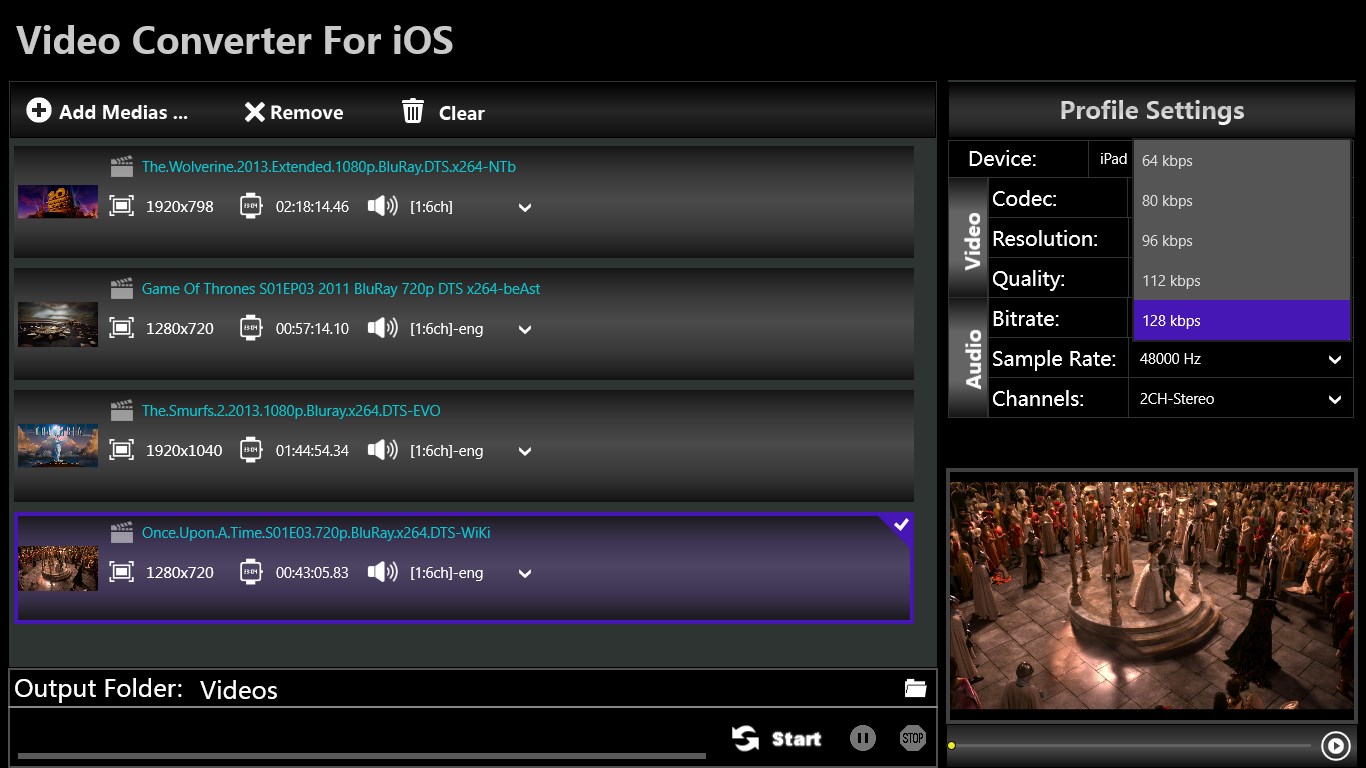Click the Stop conversion icon
Image resolution: width=1366 pixels, height=768 pixels.
(912, 738)
